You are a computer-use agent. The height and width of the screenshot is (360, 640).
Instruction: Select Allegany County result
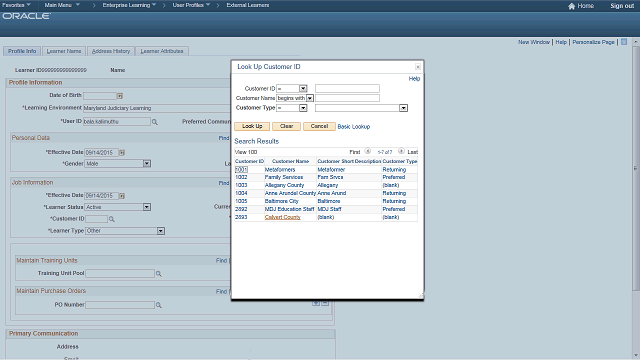(x=284, y=185)
